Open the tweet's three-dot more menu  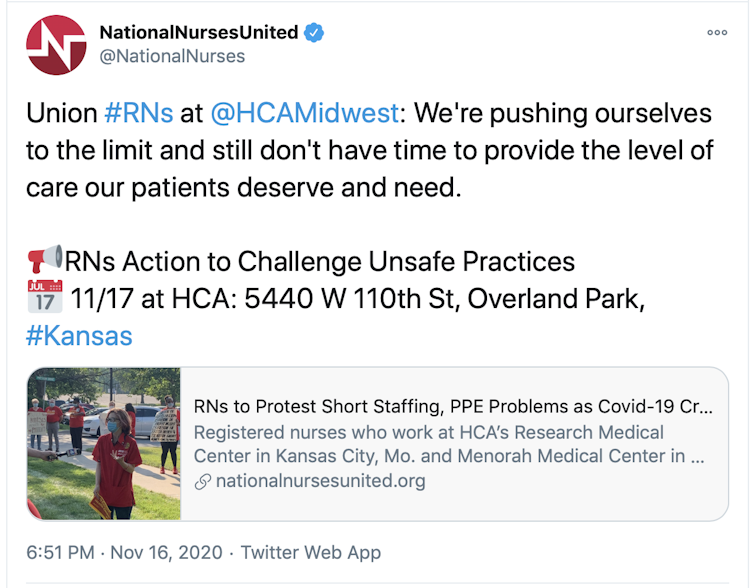click(716, 33)
